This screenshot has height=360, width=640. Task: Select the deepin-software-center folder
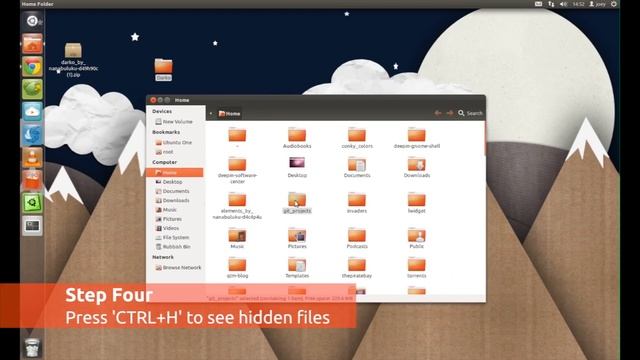[237, 170]
